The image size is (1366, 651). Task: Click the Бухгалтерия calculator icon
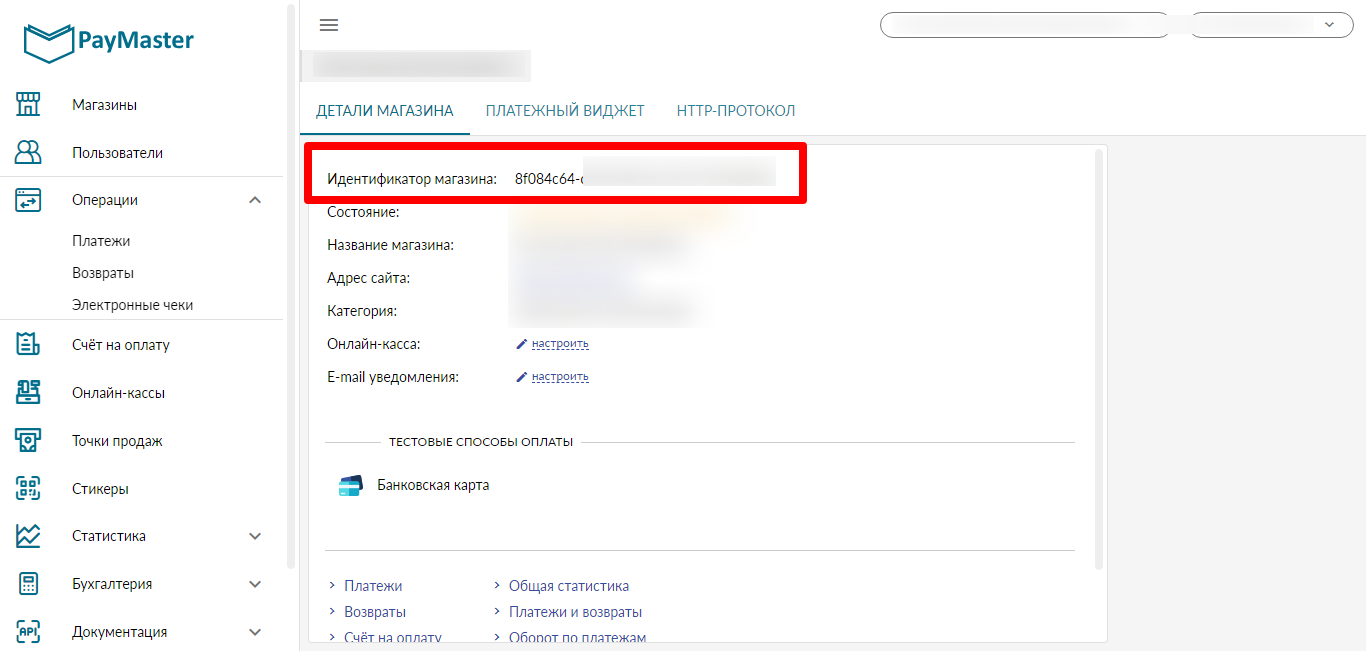(x=28, y=584)
